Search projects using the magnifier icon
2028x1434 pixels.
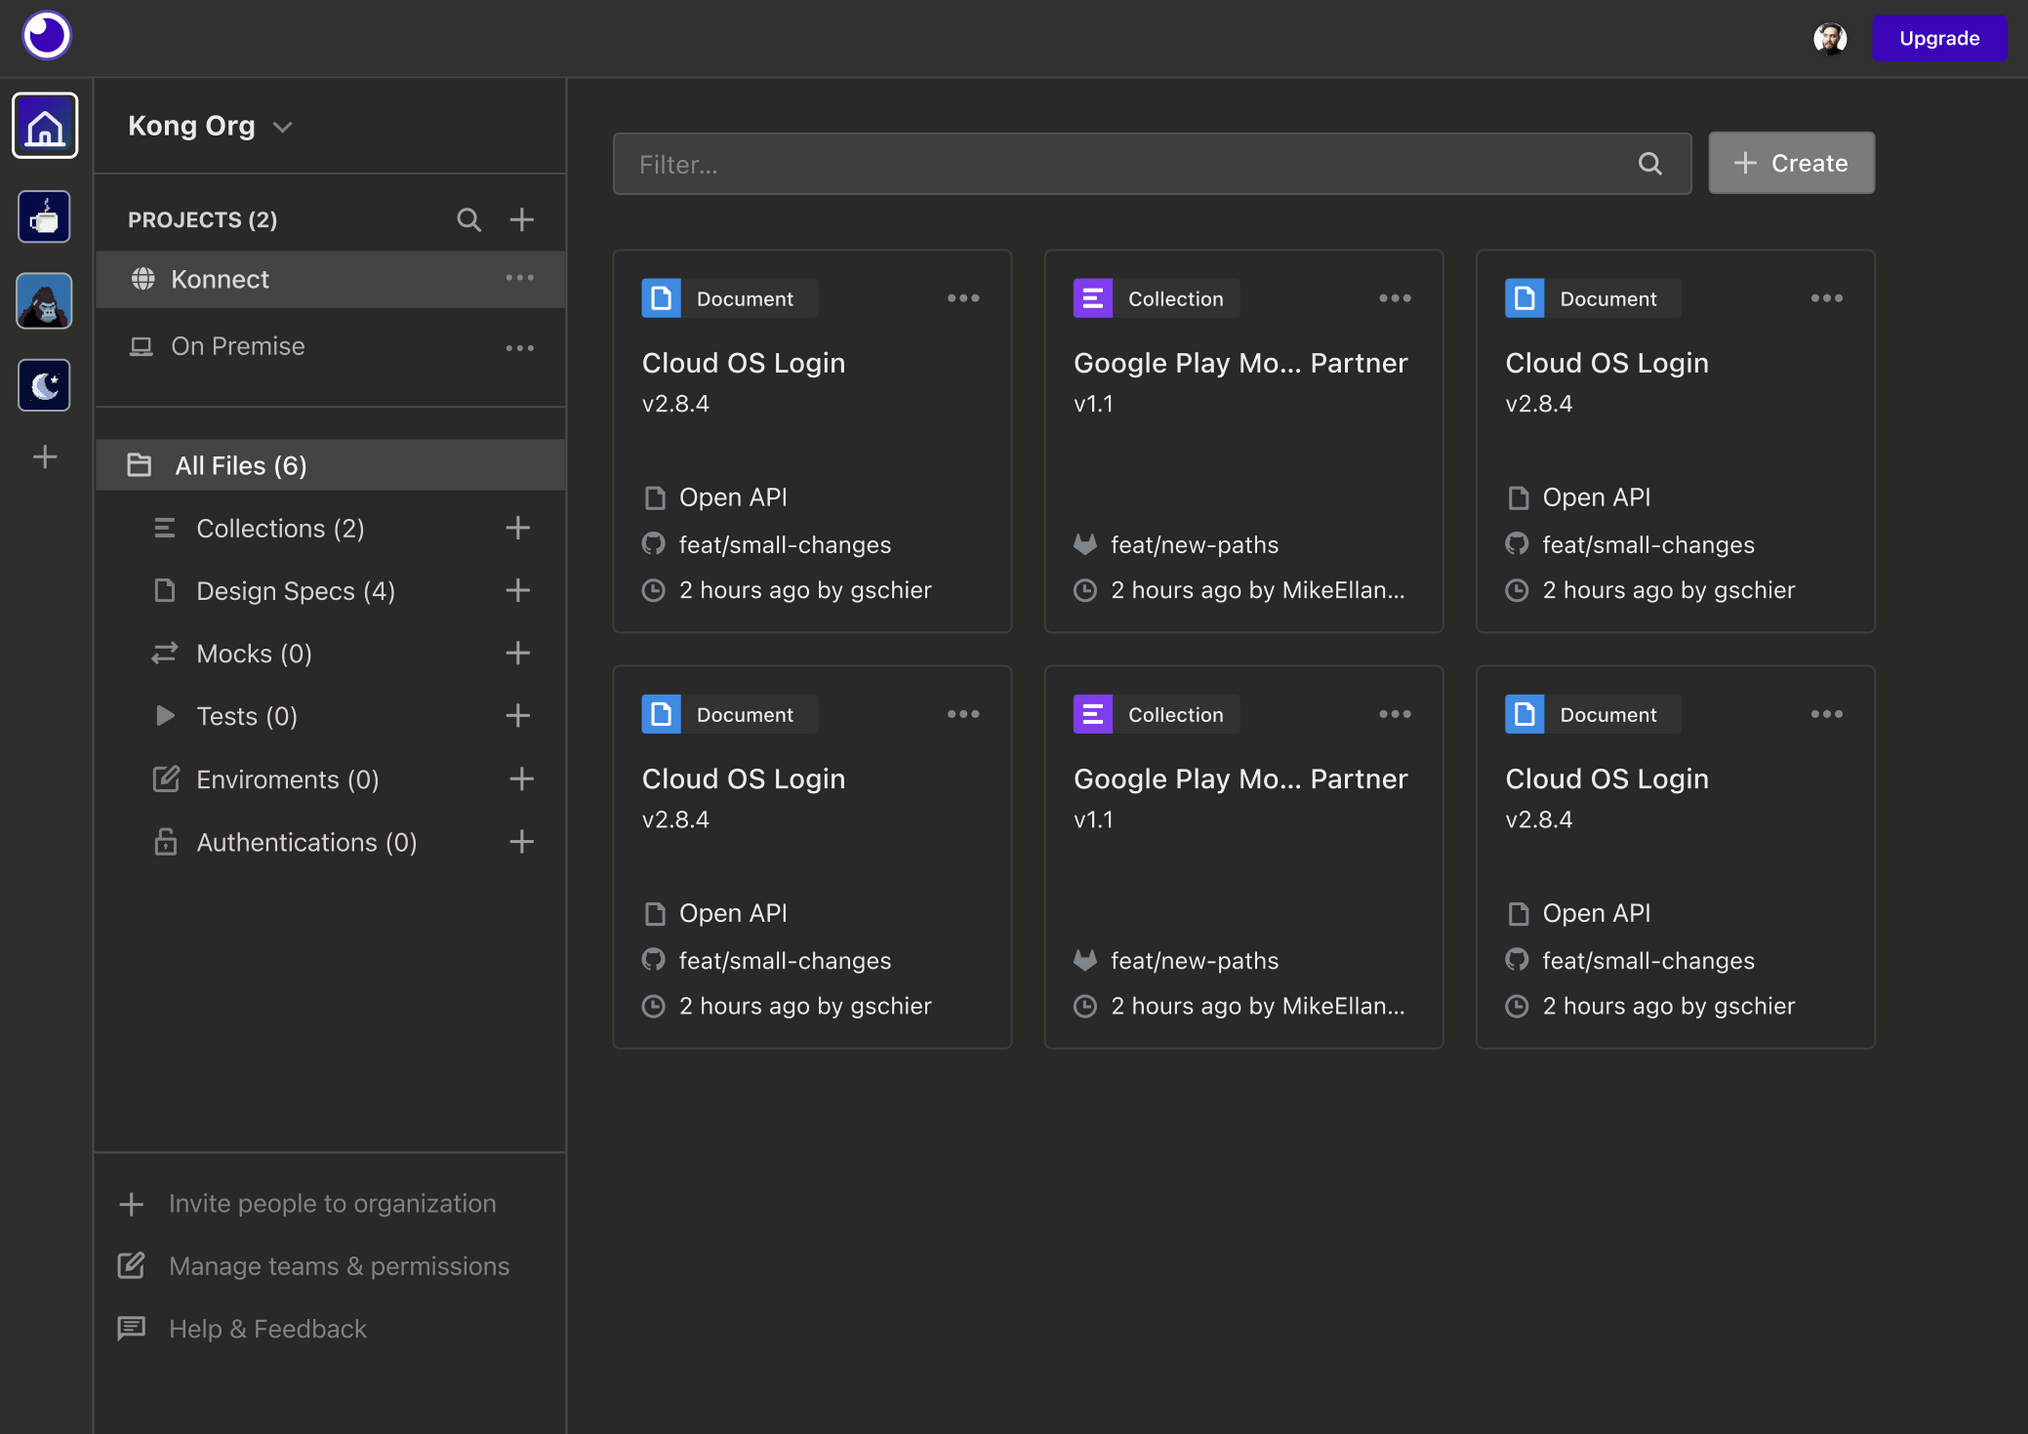click(x=469, y=219)
